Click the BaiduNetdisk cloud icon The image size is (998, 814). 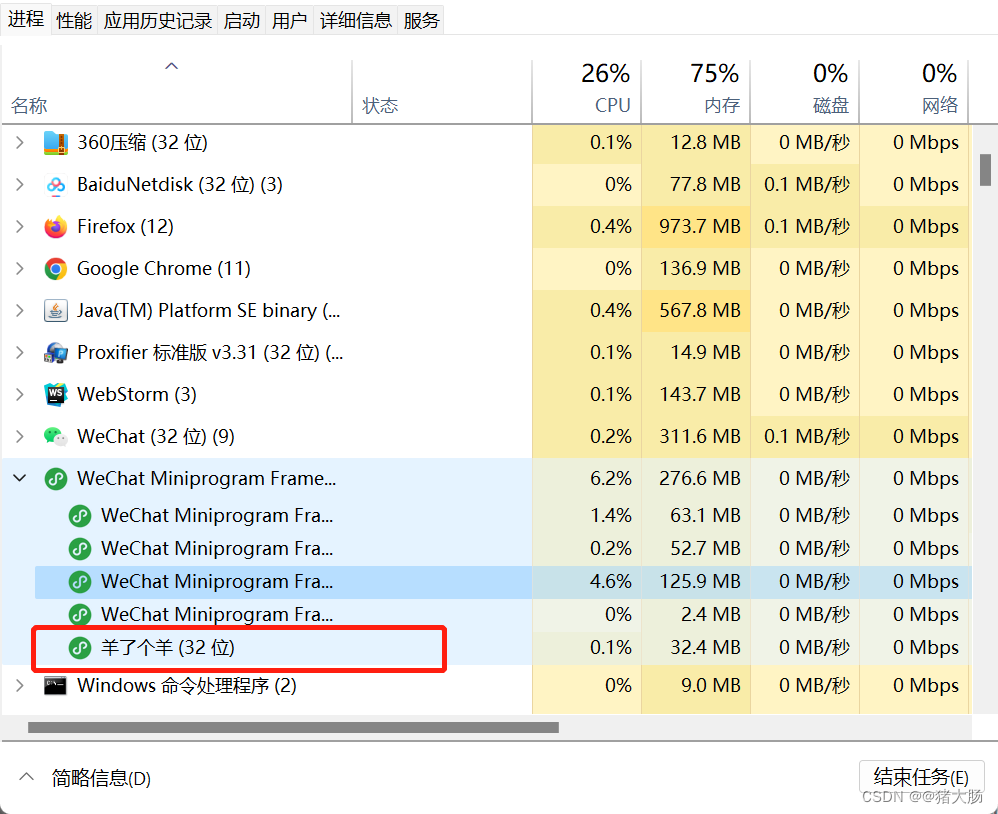(55, 185)
